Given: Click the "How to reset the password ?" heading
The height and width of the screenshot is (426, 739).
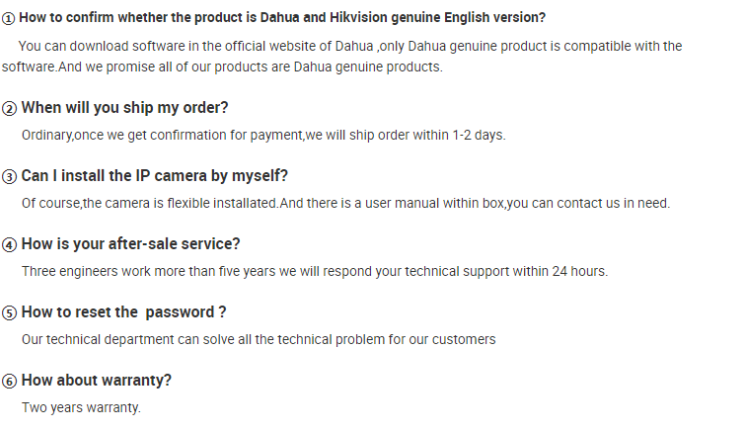Looking at the screenshot, I should (x=123, y=312).
